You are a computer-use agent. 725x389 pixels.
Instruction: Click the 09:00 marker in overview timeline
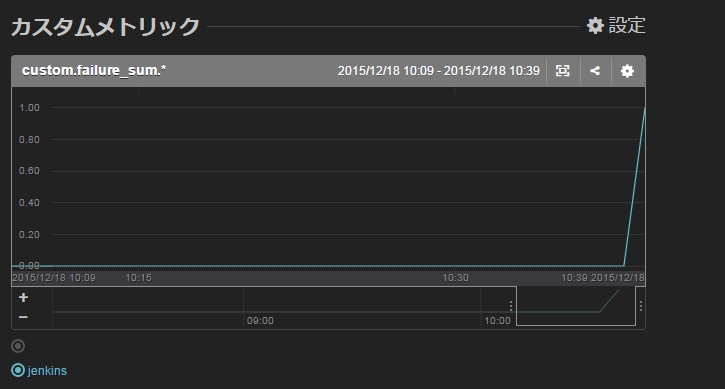pyautogui.click(x=260, y=321)
